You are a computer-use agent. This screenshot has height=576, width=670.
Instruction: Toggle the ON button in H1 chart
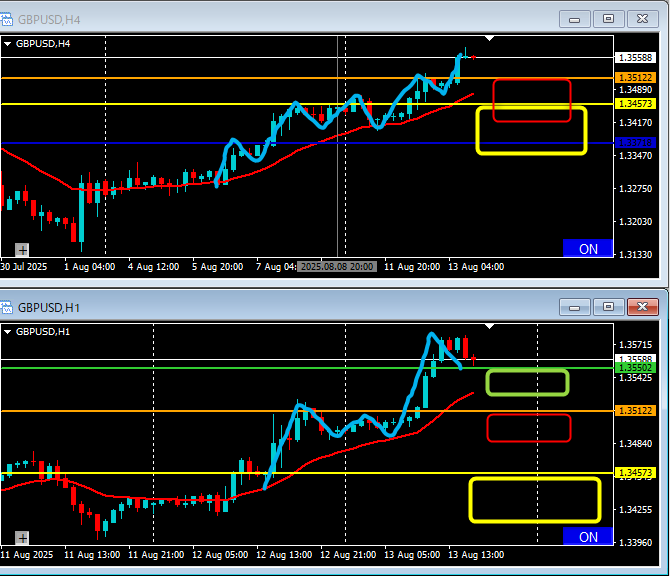click(588, 536)
